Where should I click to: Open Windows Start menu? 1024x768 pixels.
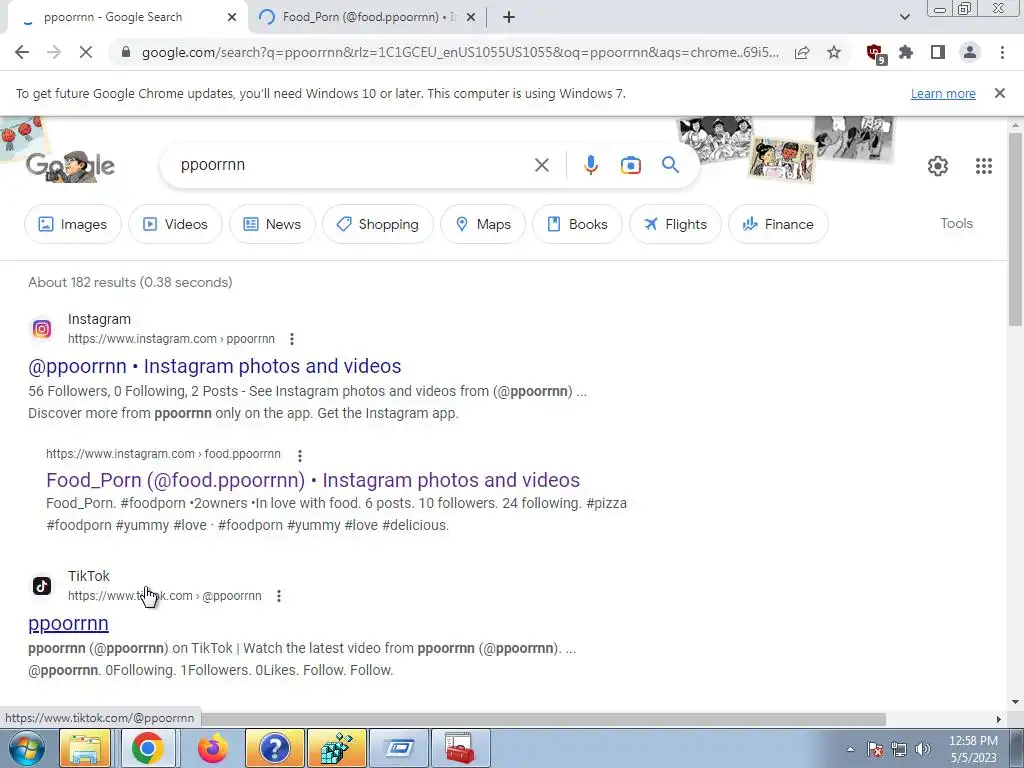(x=26, y=748)
